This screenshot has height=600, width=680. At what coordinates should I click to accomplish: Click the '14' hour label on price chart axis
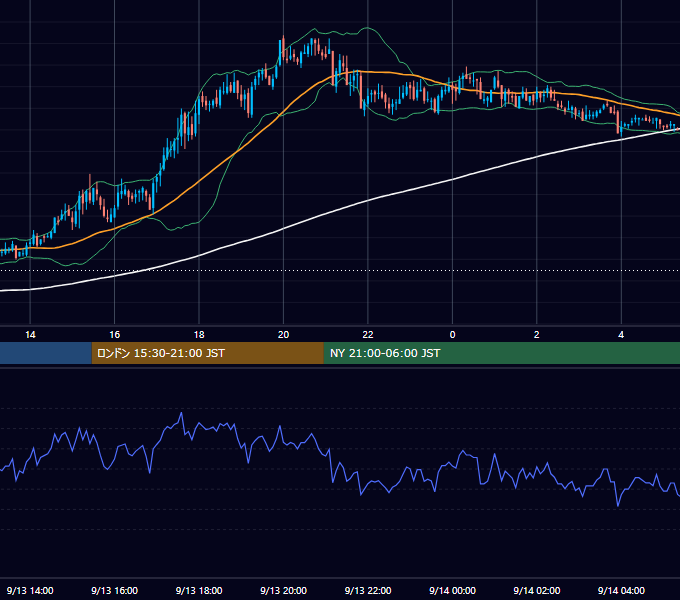[30, 335]
